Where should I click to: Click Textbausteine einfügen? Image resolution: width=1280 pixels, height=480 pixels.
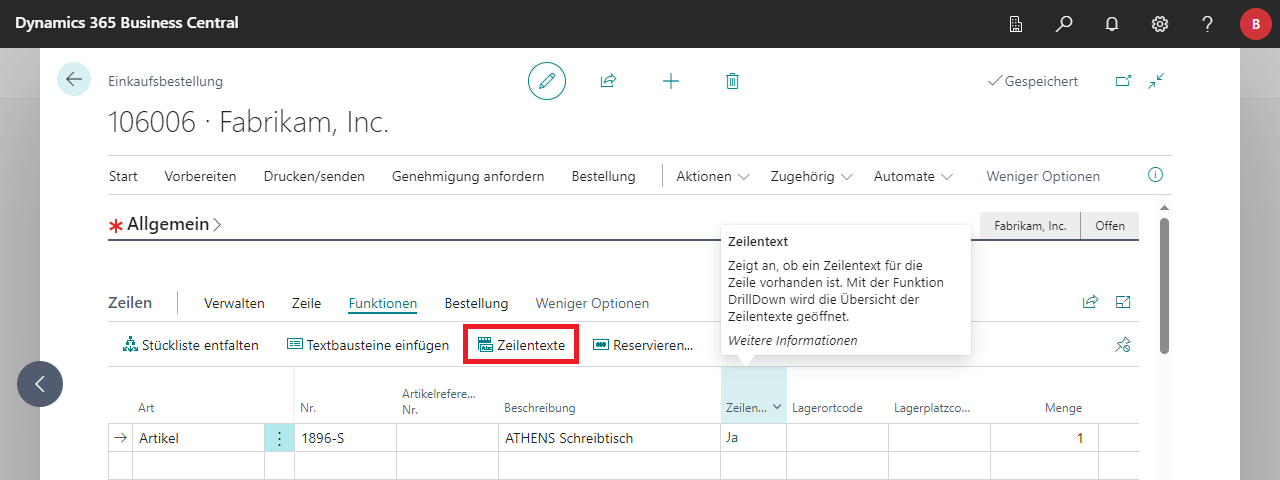367,345
